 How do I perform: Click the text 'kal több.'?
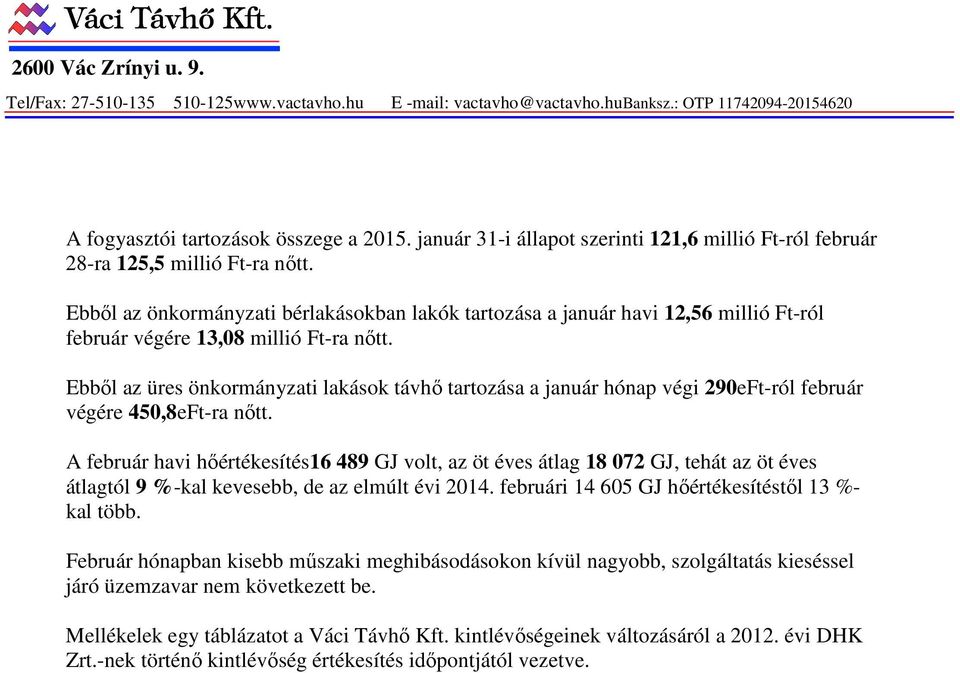[103, 511]
